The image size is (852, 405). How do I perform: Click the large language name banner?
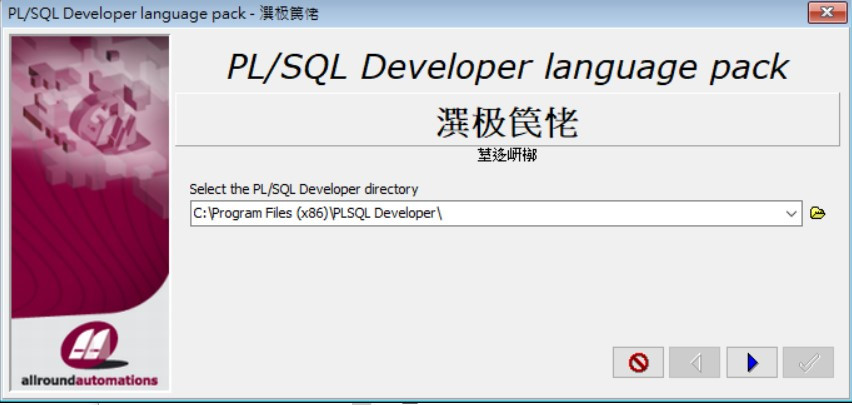[508, 120]
